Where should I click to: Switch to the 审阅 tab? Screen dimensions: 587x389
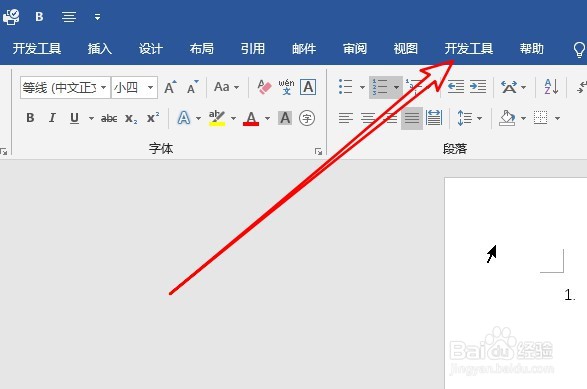355,49
